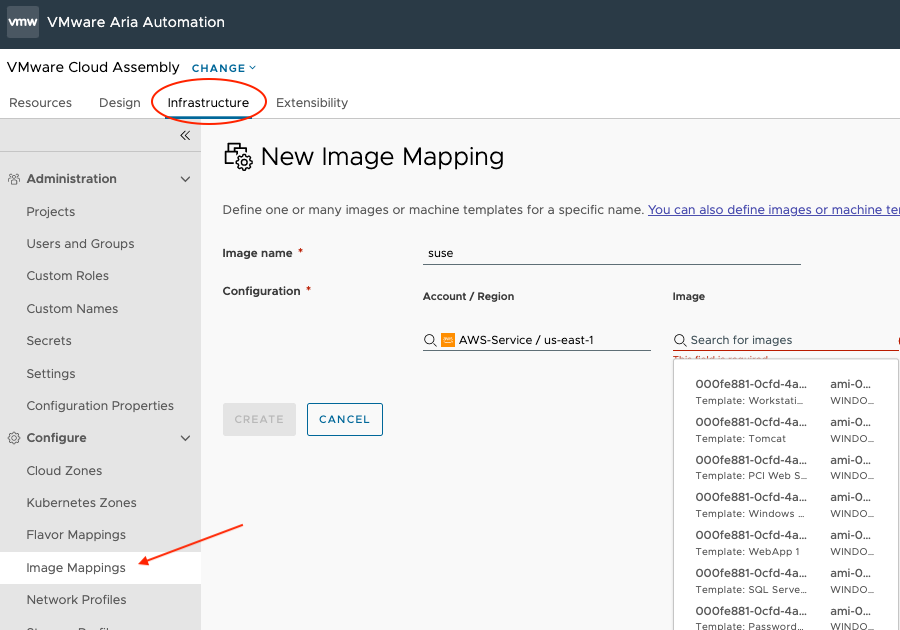
Task: Select Image Mappings in the sidebar
Action: point(76,567)
